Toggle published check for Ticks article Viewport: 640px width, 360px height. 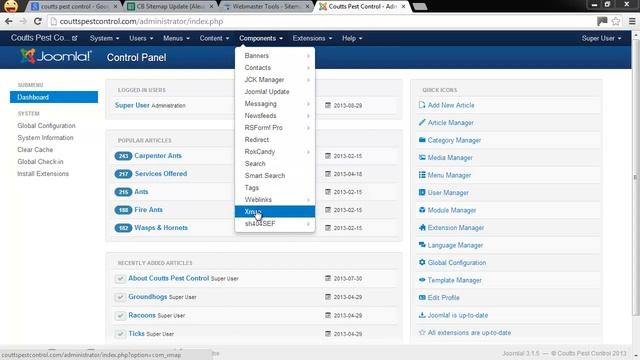click(120, 334)
